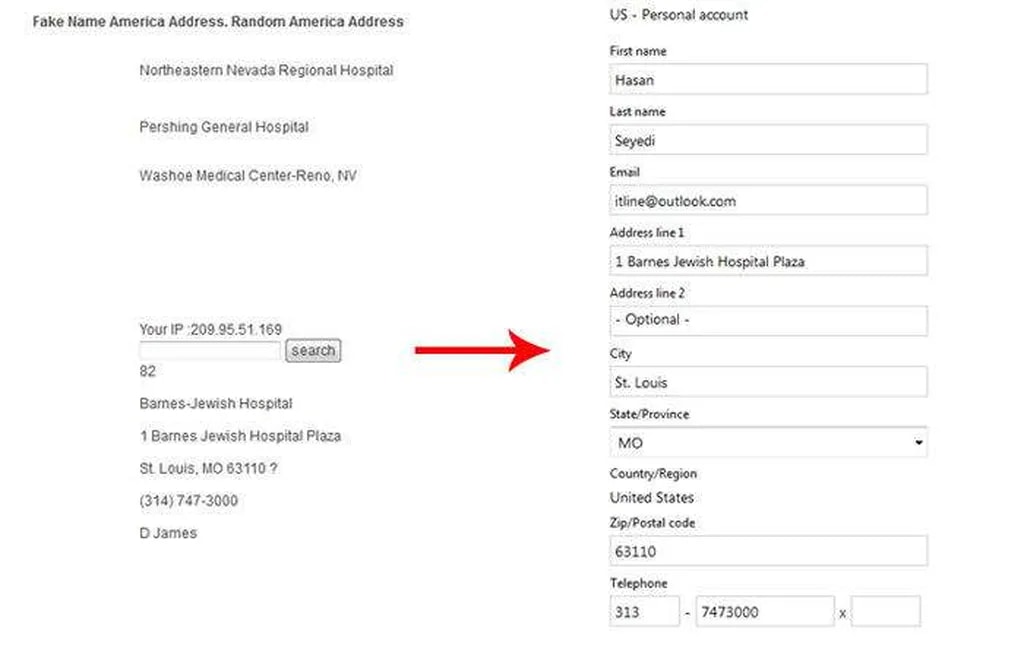The width and height of the screenshot is (1024, 664).
Task: Select the Pershing General Hospital link
Action: click(224, 127)
